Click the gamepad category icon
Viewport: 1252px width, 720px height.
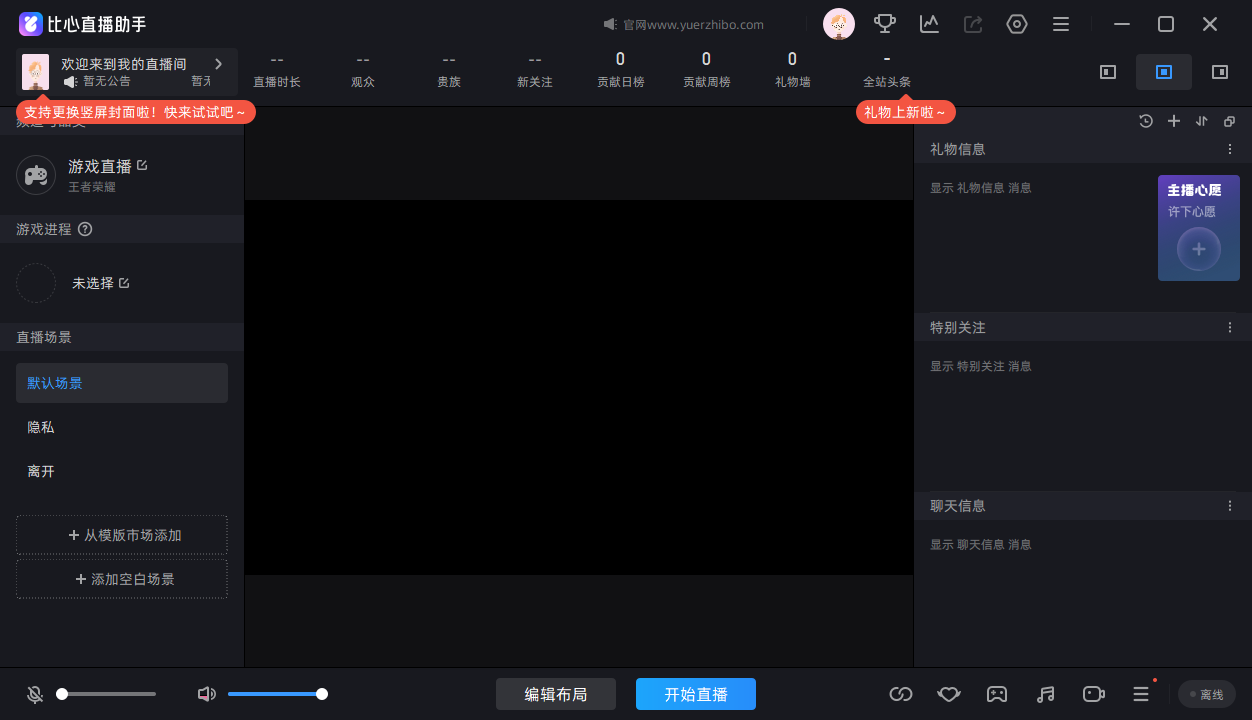36,175
